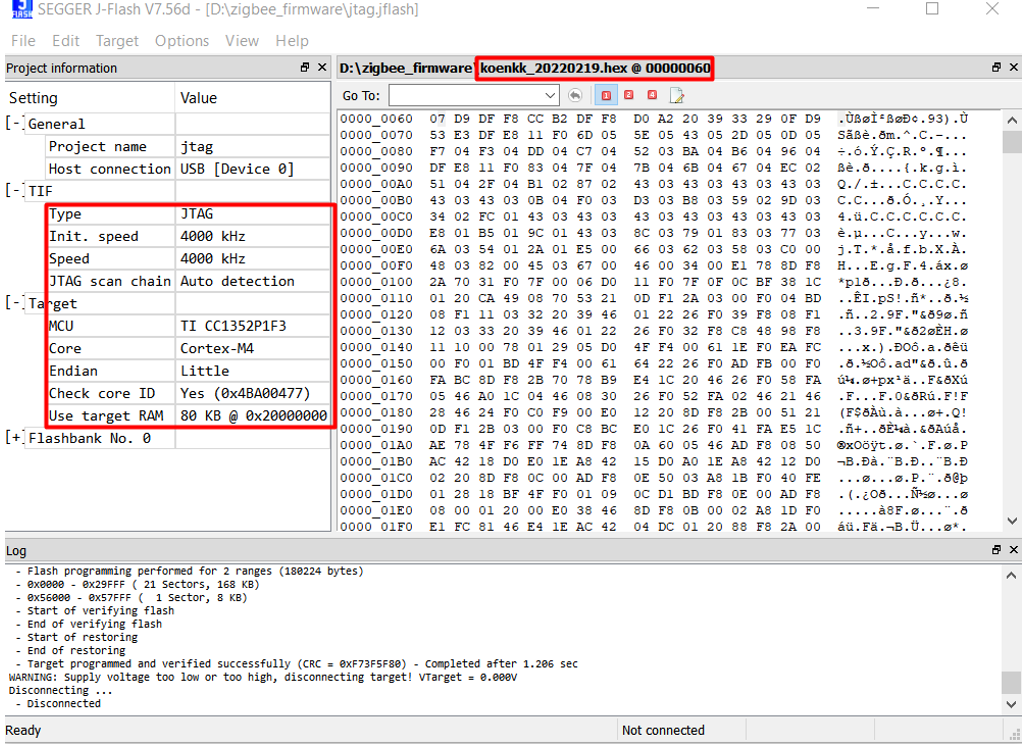Select JTAG scan chain value 'Auto detection'
Image resolution: width=1022 pixels, height=744 pixels.
click(237, 281)
